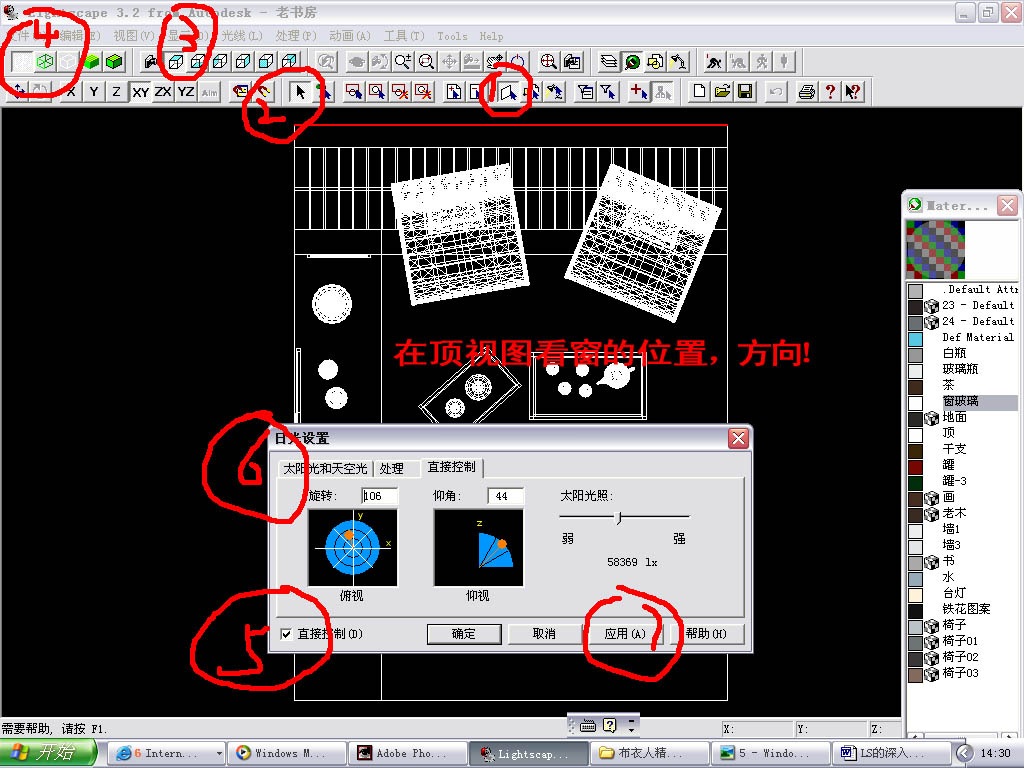The image size is (1024, 768).
Task: Open the Layers table icon
Action: click(609, 61)
